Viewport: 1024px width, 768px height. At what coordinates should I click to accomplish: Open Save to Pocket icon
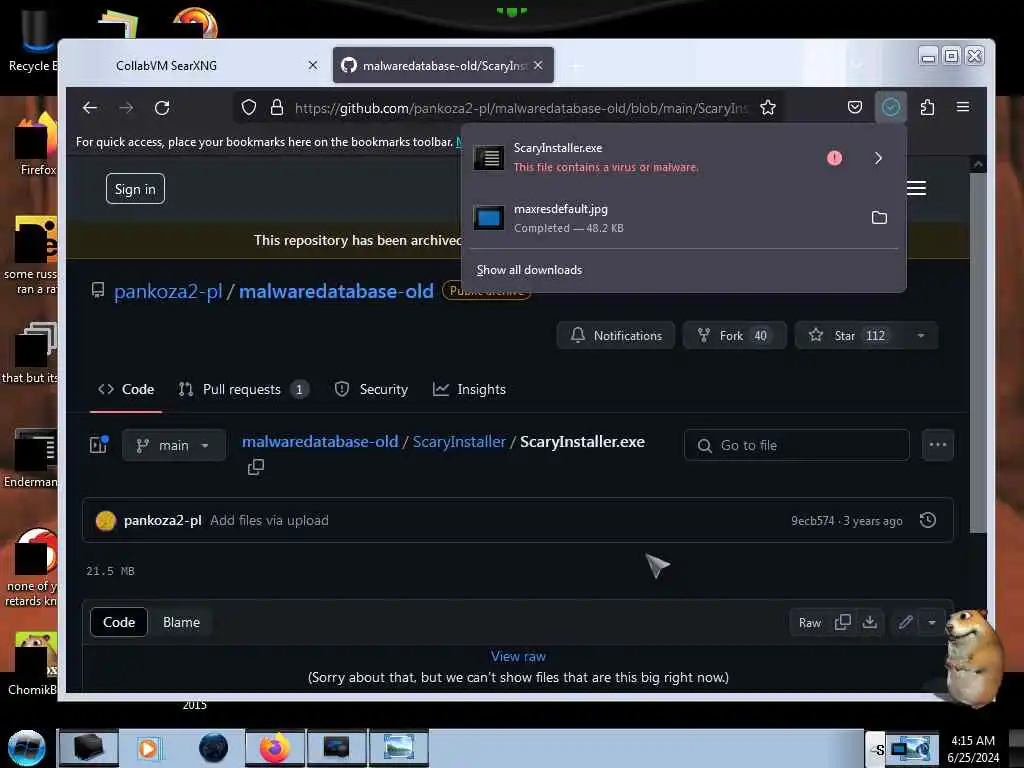(855, 107)
